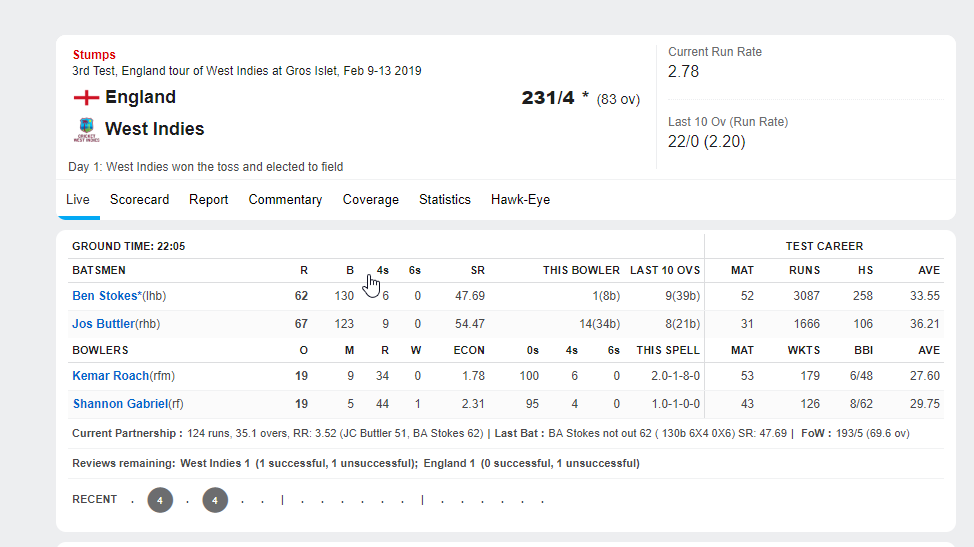Image resolution: width=974 pixels, height=547 pixels.
Task: Click Jos Buttler career runs 1666
Action: click(806, 323)
